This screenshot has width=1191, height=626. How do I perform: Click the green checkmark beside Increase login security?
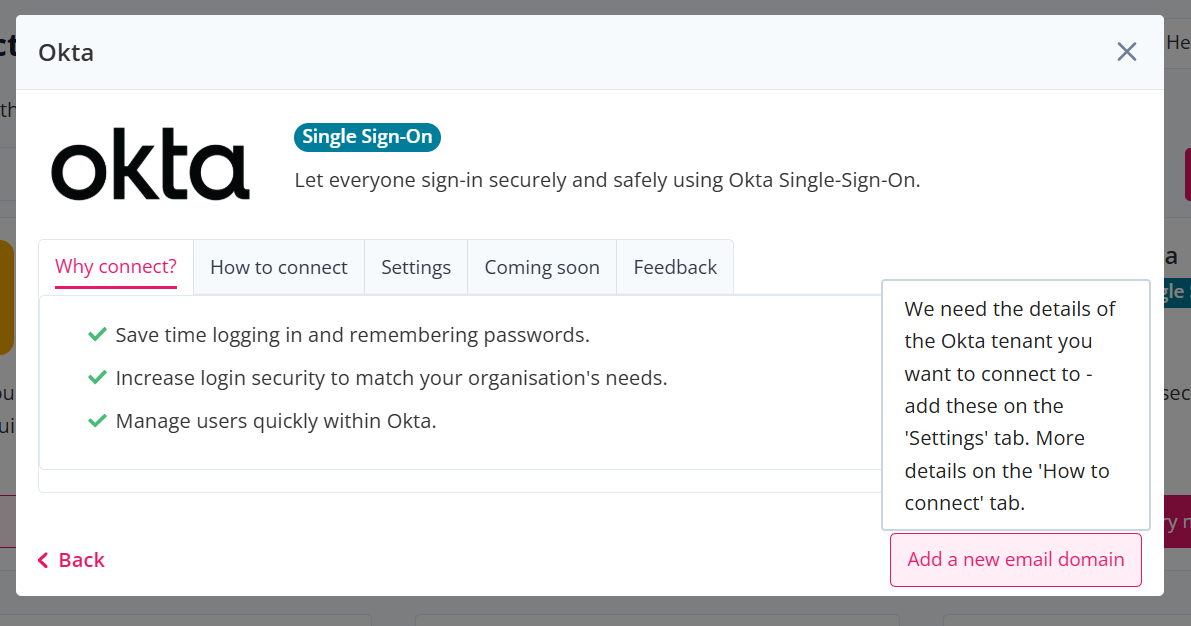[x=97, y=378]
